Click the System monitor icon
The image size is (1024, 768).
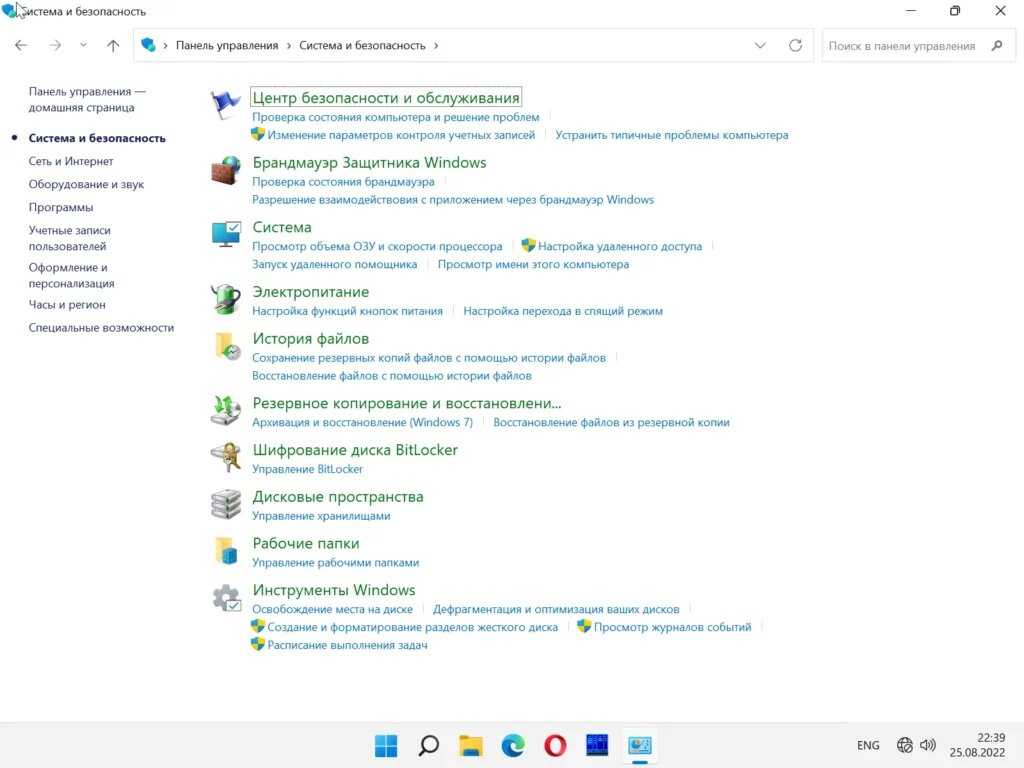[226, 235]
